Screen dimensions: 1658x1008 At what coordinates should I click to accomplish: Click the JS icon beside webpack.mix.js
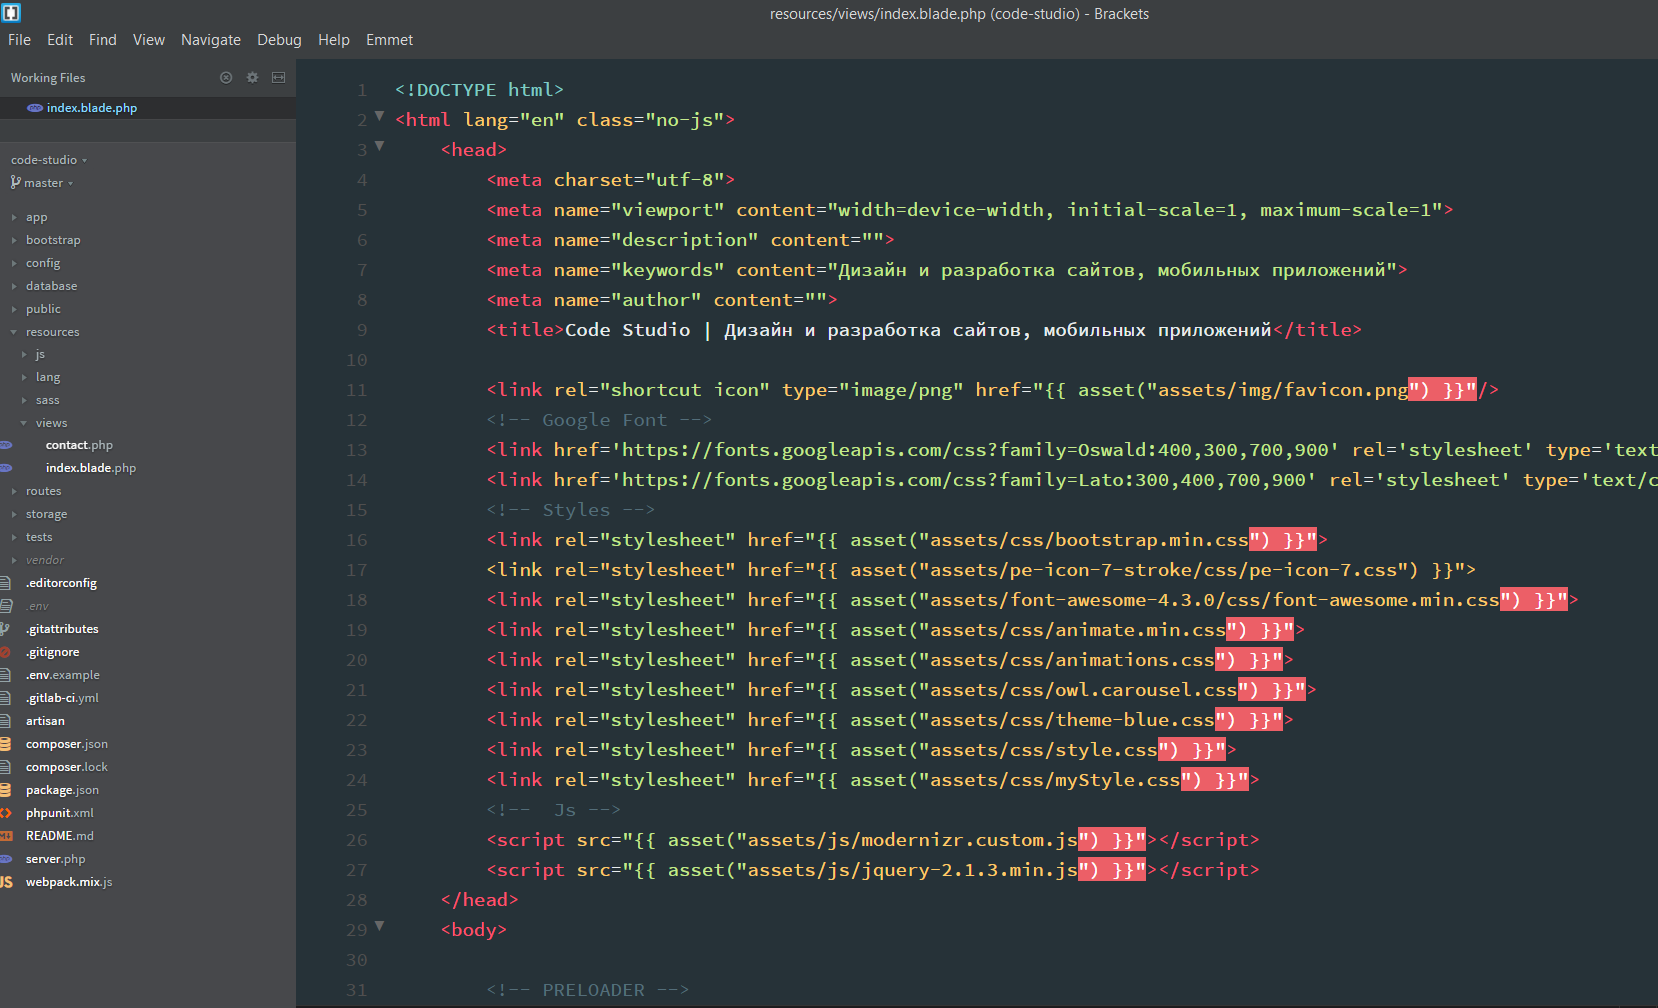pyautogui.click(x=7, y=882)
